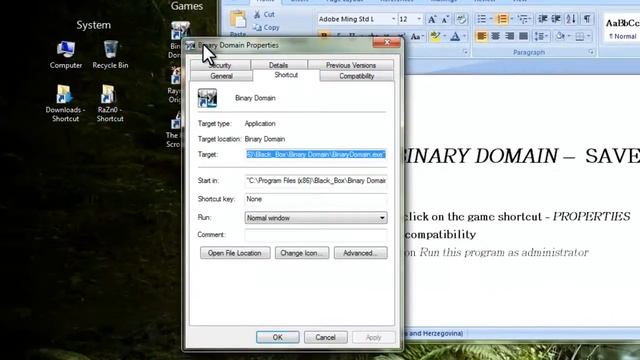Viewport: 640px width, 360px height.
Task: Select the Shortcut tab
Action: [x=286, y=75]
